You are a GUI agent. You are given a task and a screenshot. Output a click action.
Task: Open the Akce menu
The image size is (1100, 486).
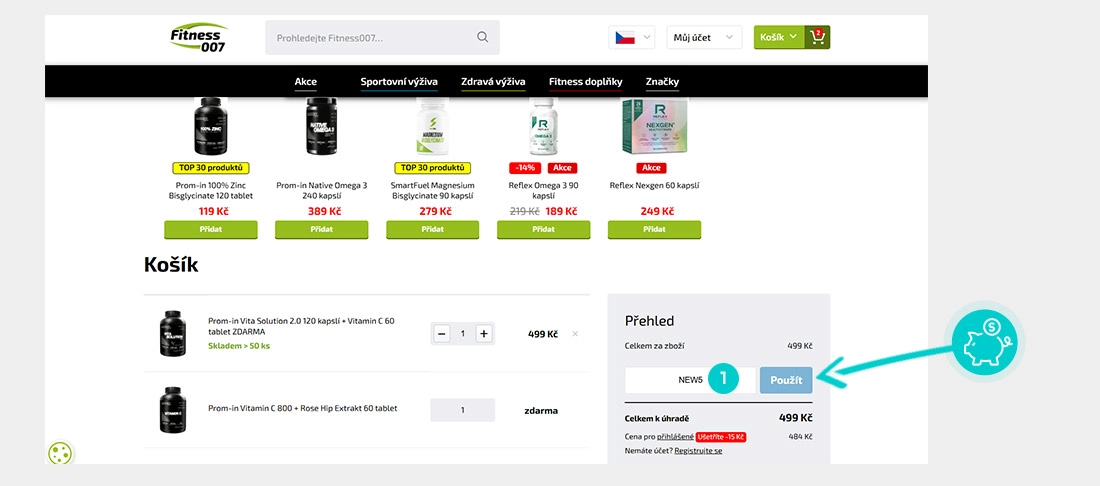pos(306,82)
